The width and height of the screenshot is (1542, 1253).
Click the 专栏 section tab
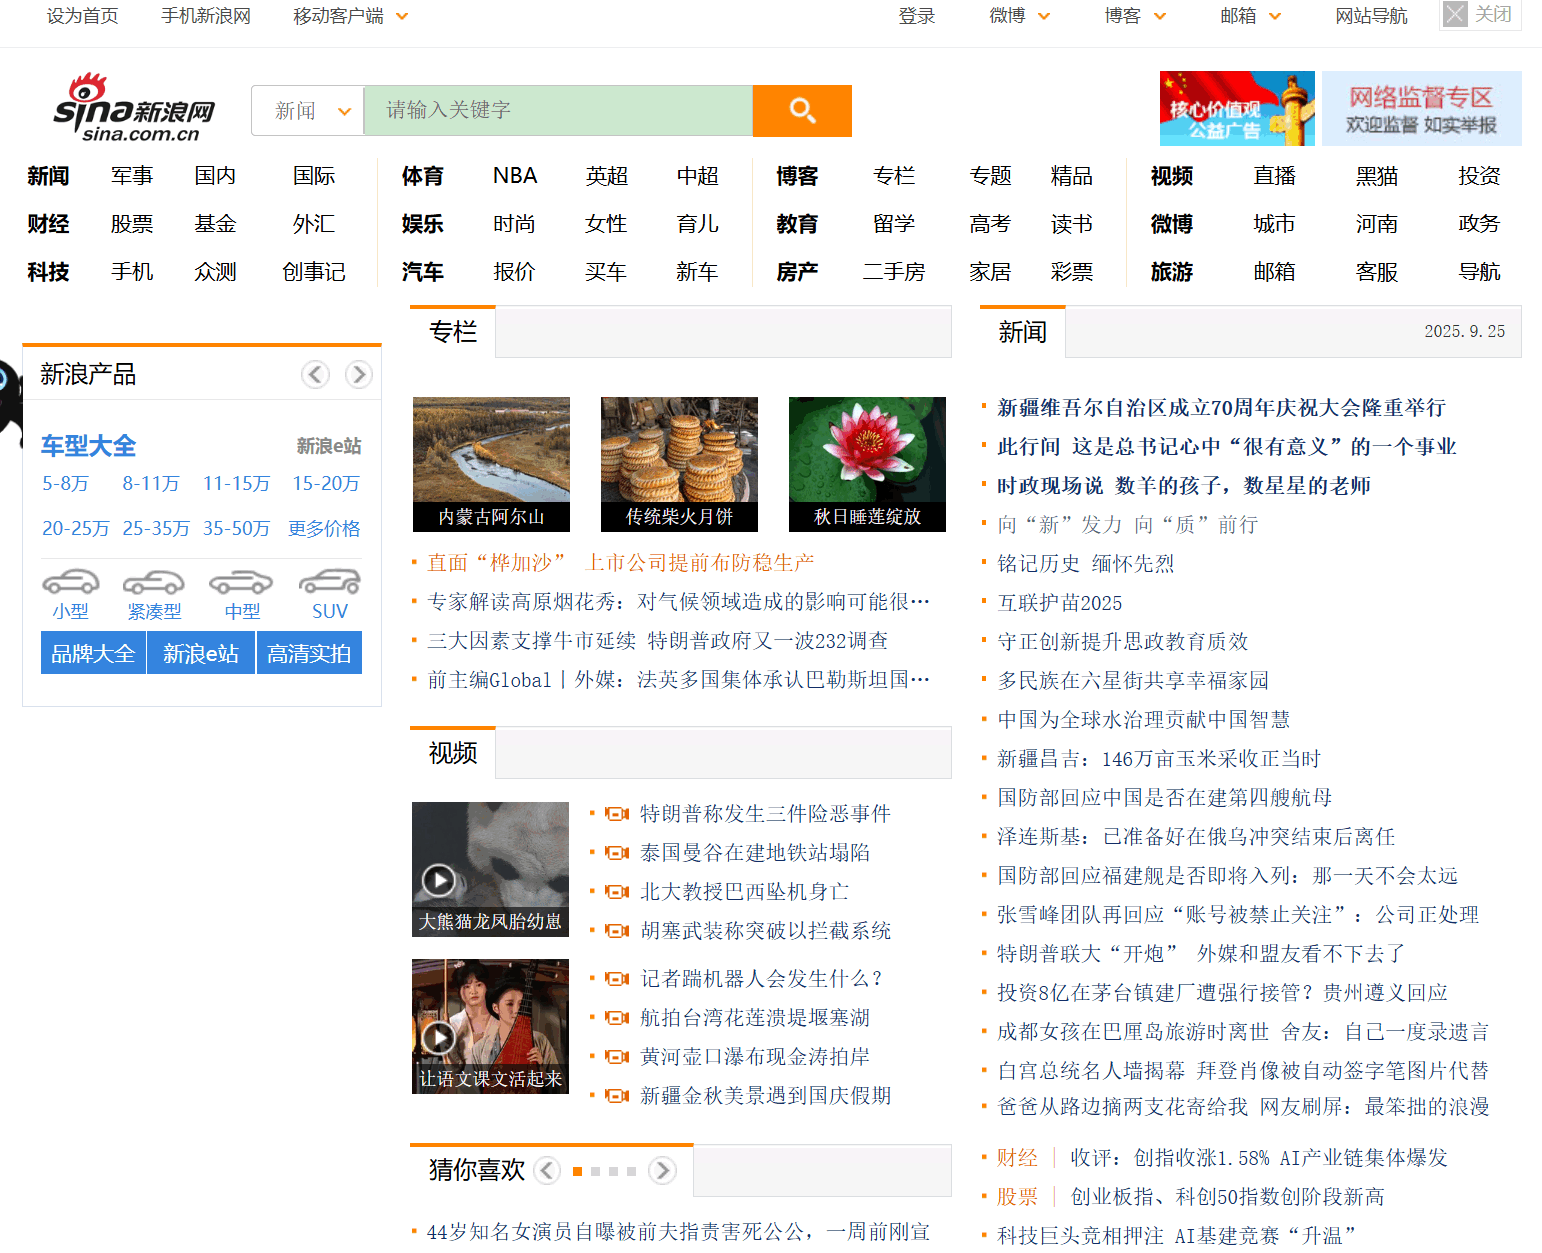point(453,332)
